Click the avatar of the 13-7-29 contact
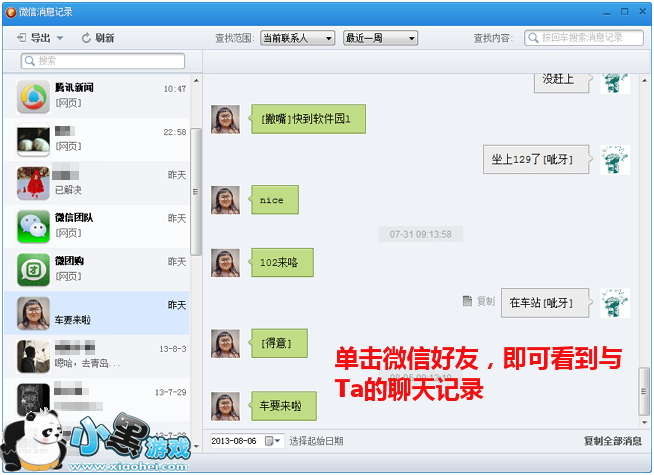 pyautogui.click(x=33, y=400)
